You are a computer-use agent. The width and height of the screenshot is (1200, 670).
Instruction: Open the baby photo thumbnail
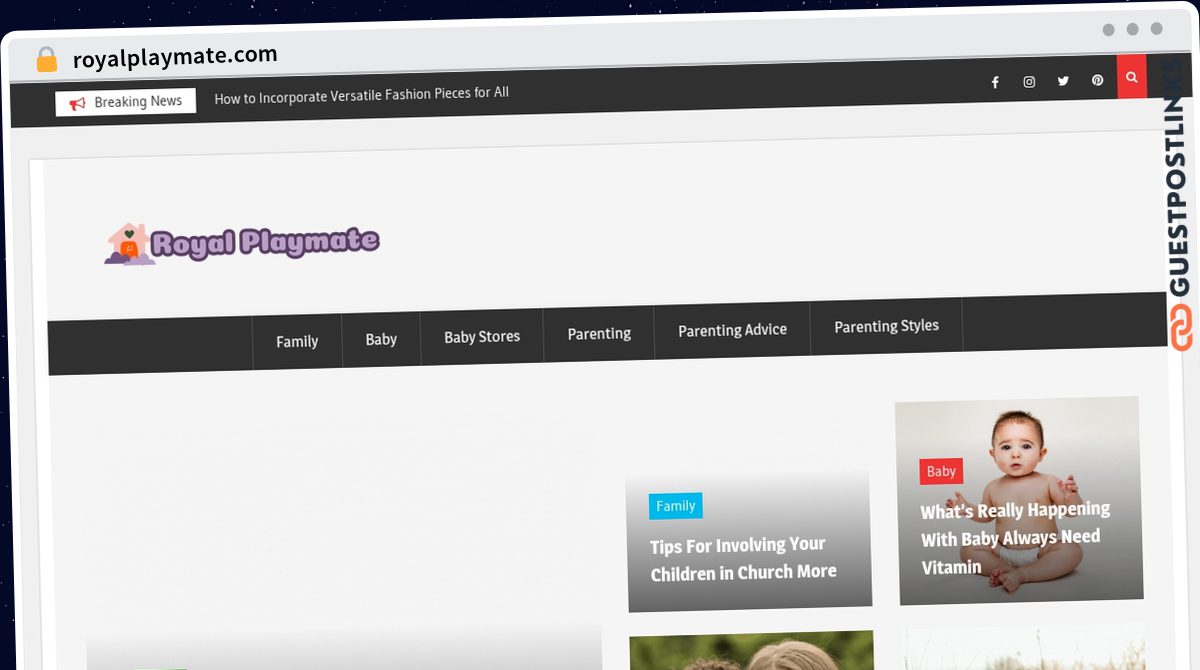point(1019,501)
